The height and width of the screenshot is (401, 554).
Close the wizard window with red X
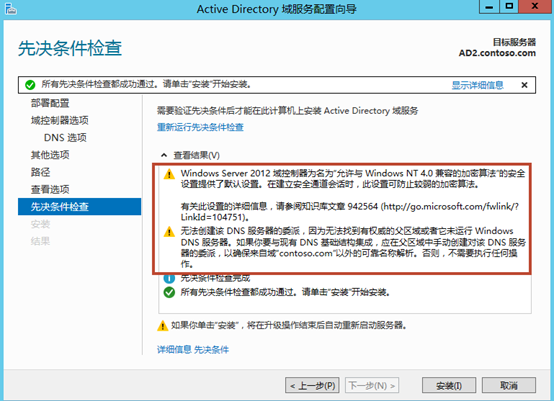(x=535, y=6)
